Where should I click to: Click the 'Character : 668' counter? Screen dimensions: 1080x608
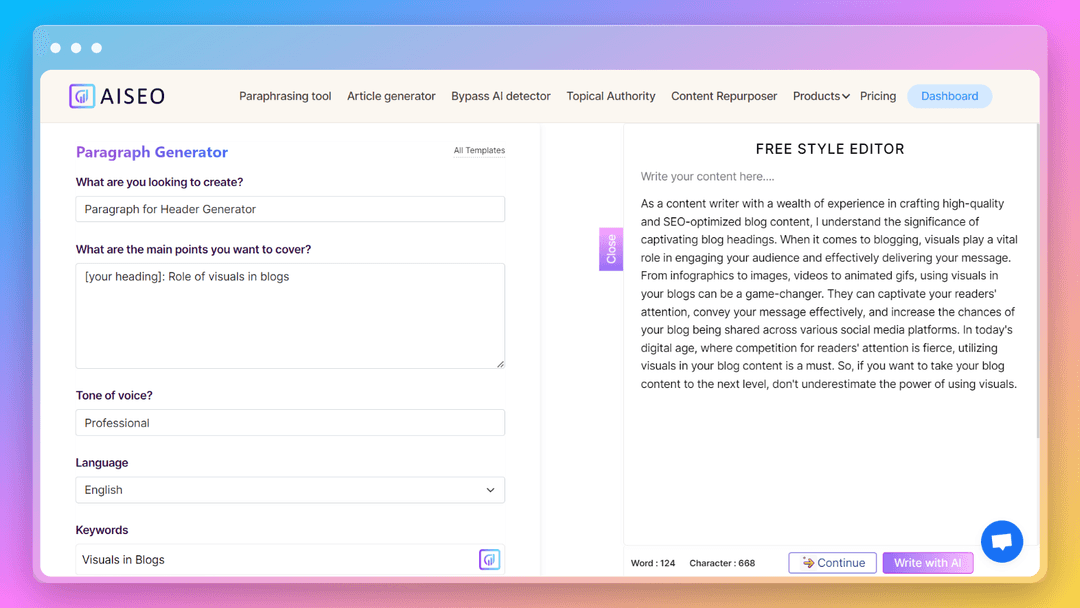click(722, 563)
